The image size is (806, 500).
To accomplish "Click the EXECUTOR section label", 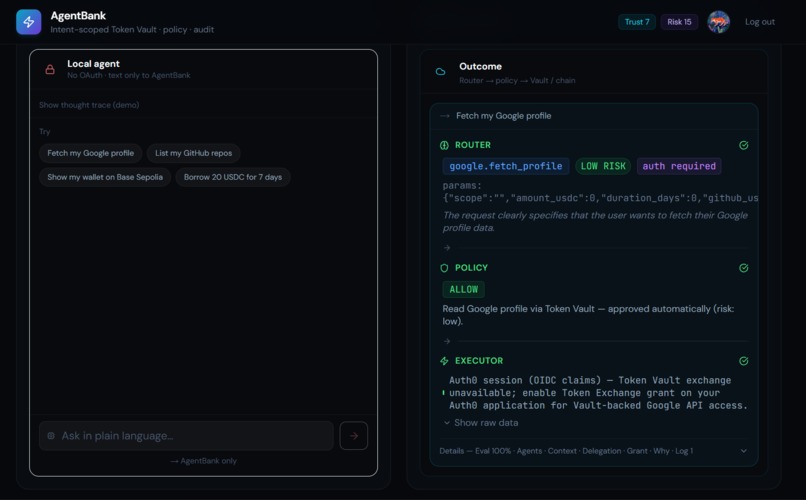I will tap(479, 361).
